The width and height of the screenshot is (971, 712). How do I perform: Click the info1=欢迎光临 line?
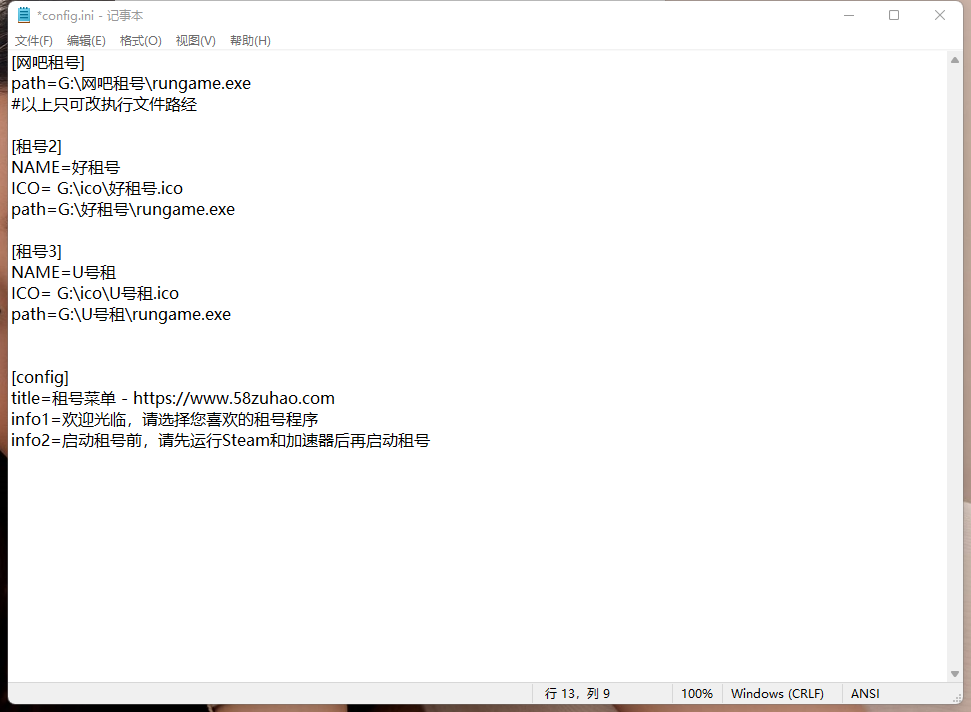pyautogui.click(x=165, y=420)
